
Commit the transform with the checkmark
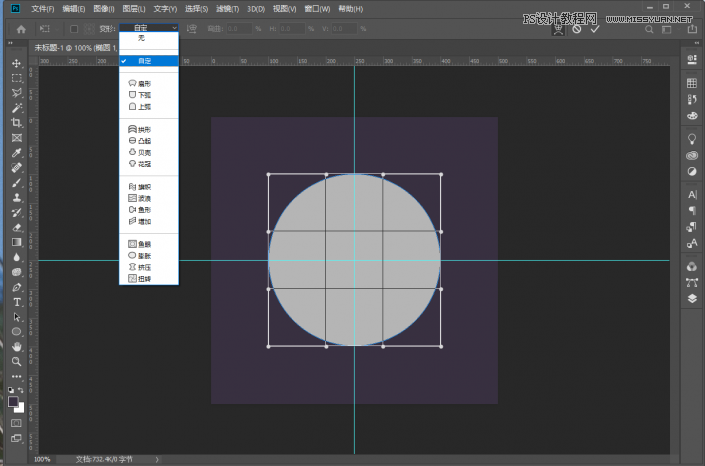(594, 29)
